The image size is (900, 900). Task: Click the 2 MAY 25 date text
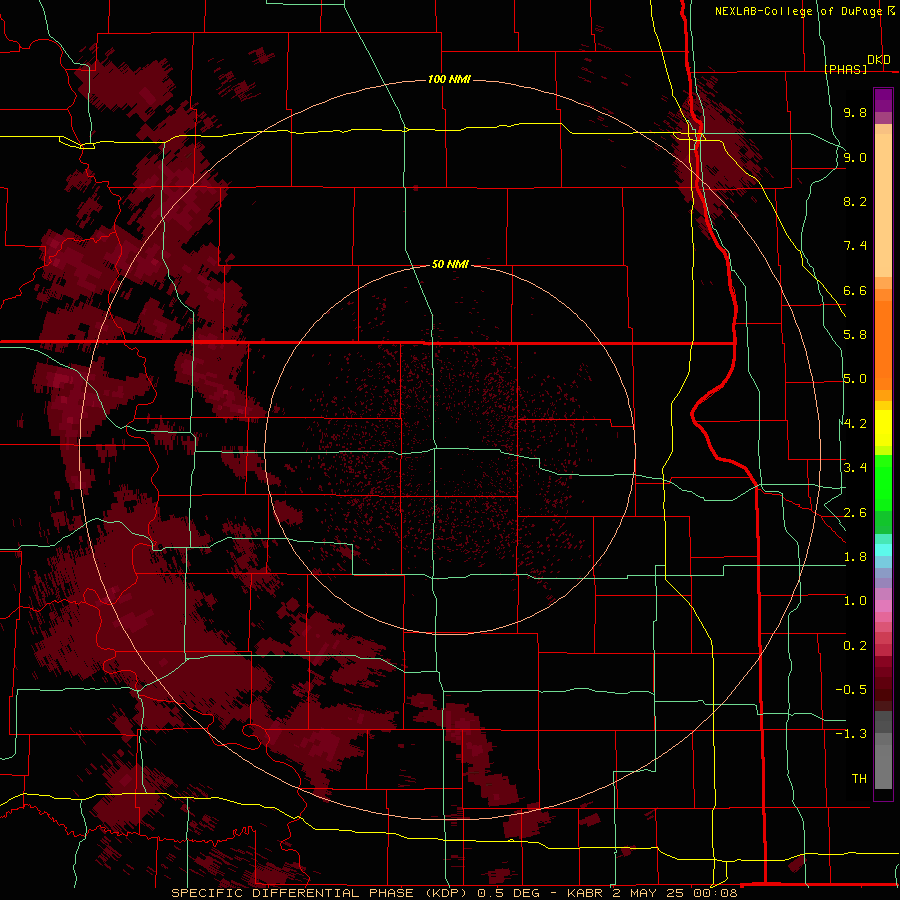[x=649, y=893]
